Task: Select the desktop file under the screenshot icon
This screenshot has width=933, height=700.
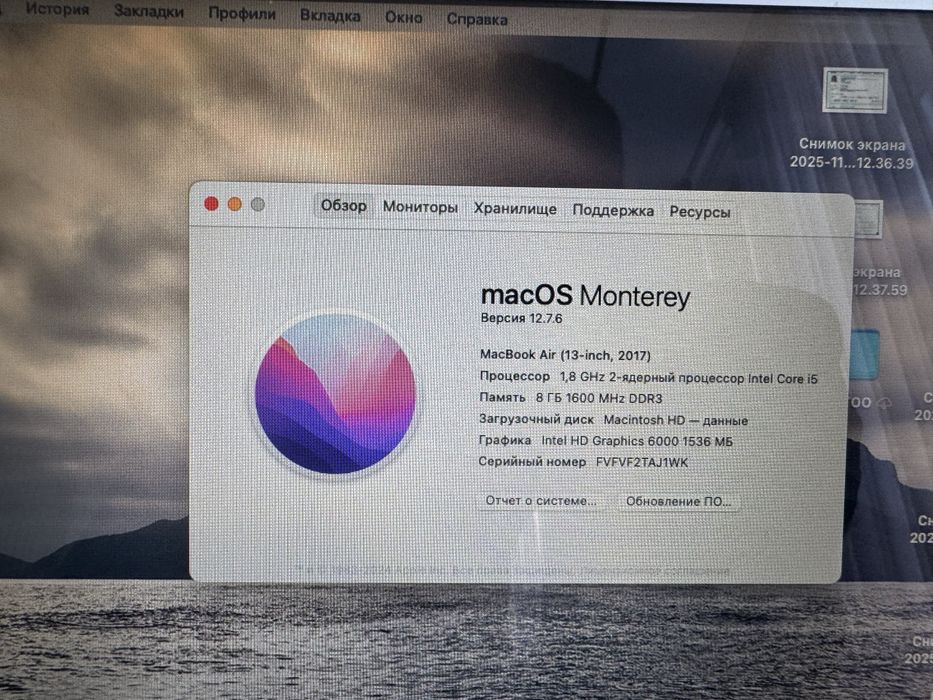Action: coord(868,219)
